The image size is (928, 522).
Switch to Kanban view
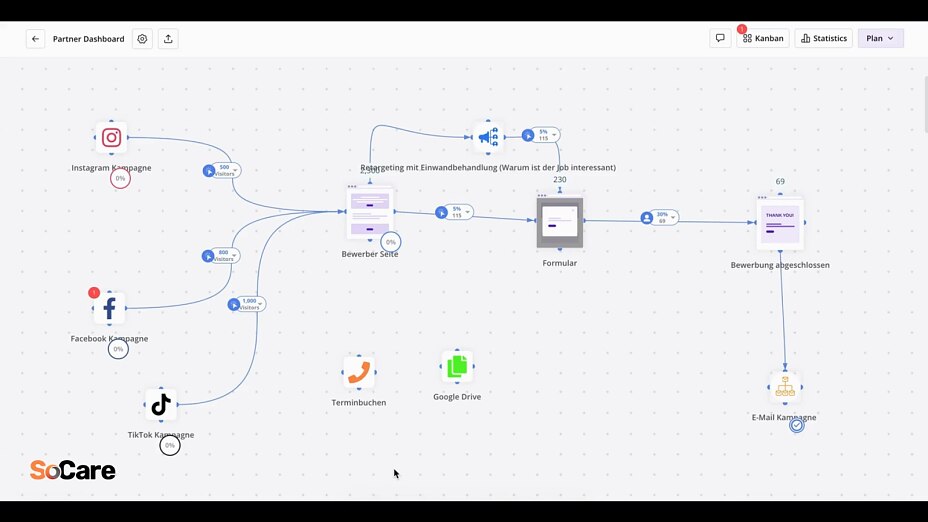[x=763, y=38]
